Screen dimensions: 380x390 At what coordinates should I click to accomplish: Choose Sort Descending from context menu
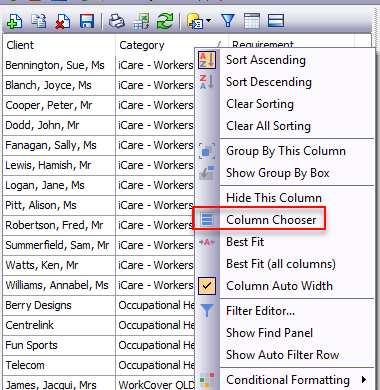click(x=269, y=82)
